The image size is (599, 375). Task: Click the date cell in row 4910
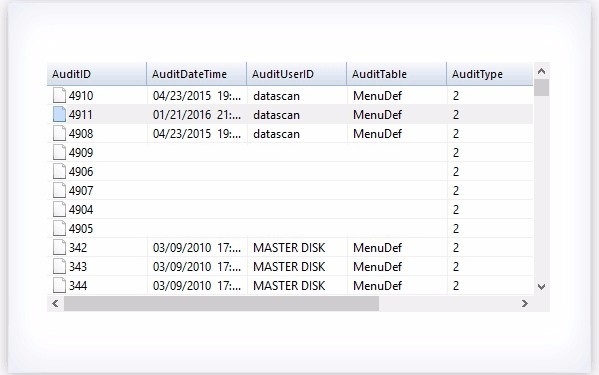(x=197, y=95)
